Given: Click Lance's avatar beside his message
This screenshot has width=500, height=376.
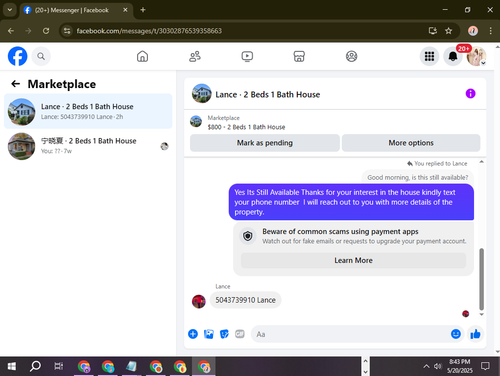Looking at the screenshot, I should pos(199,301).
